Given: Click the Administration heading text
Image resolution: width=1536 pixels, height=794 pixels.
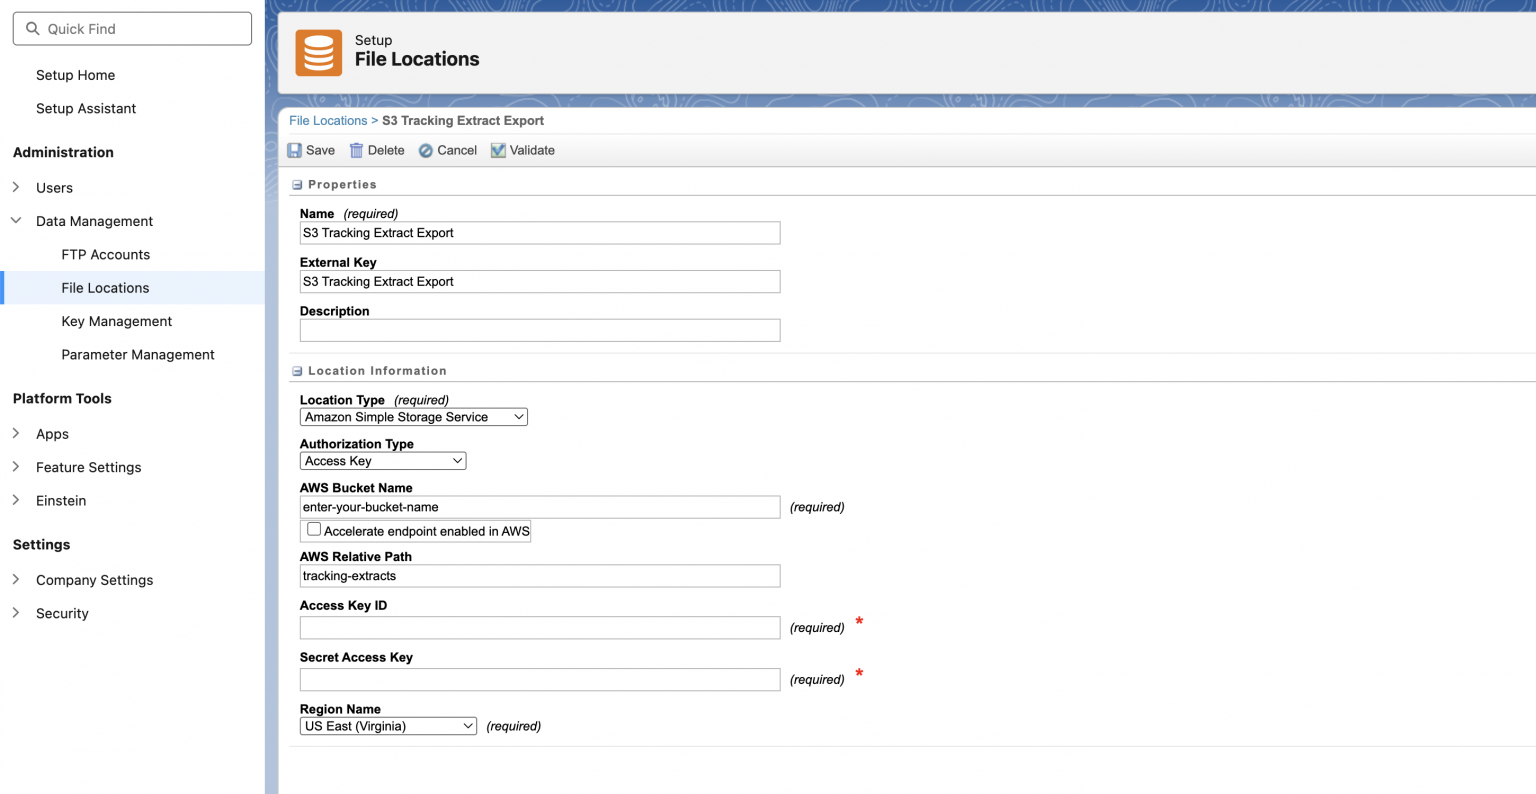Looking at the screenshot, I should (x=63, y=152).
